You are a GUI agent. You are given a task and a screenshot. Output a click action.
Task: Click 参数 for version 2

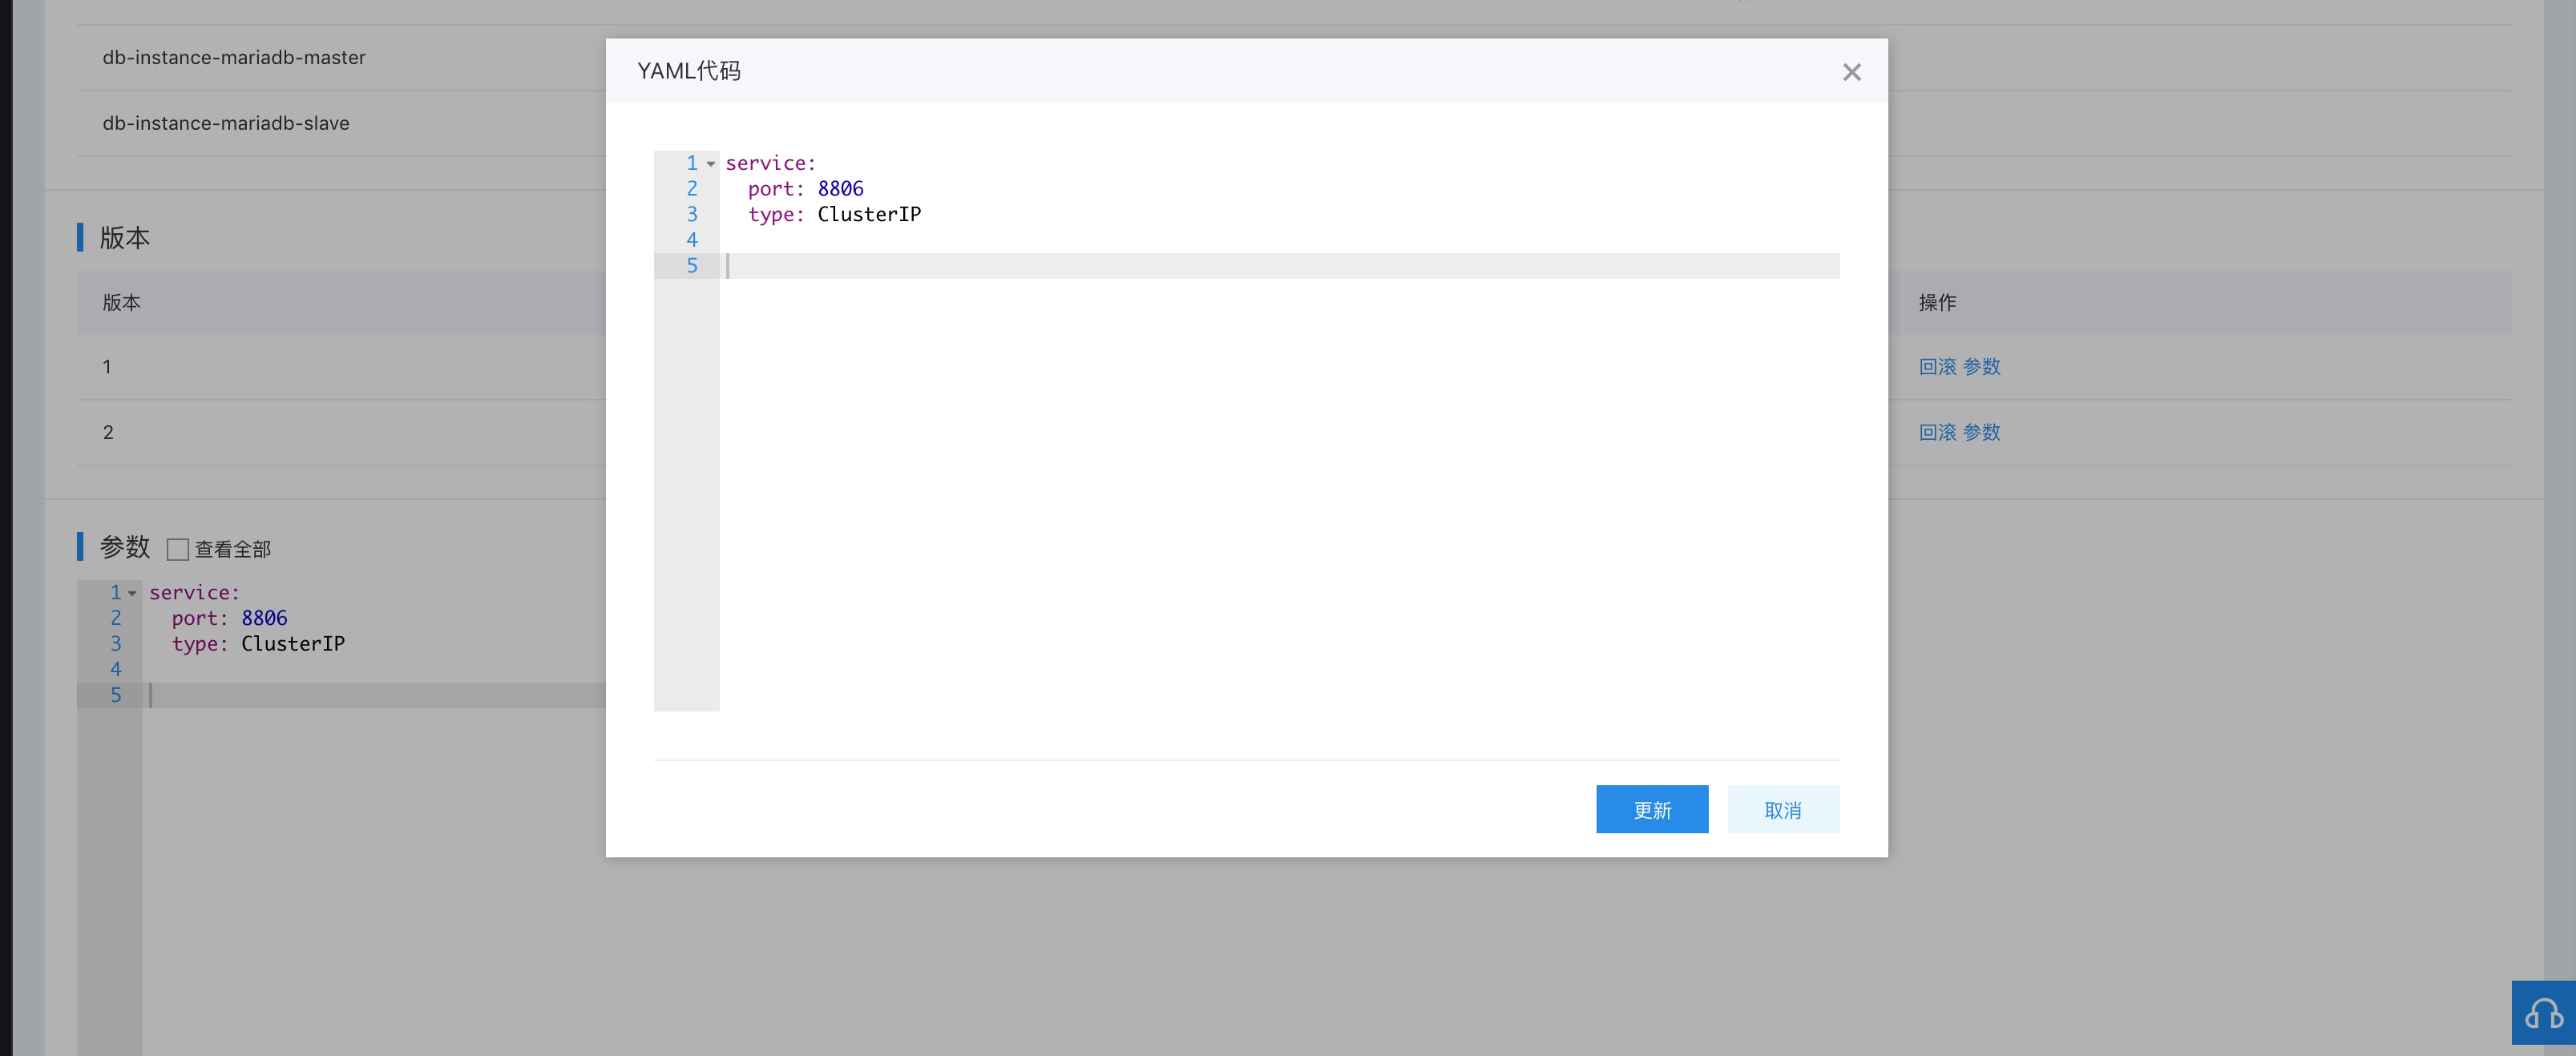(x=1981, y=432)
